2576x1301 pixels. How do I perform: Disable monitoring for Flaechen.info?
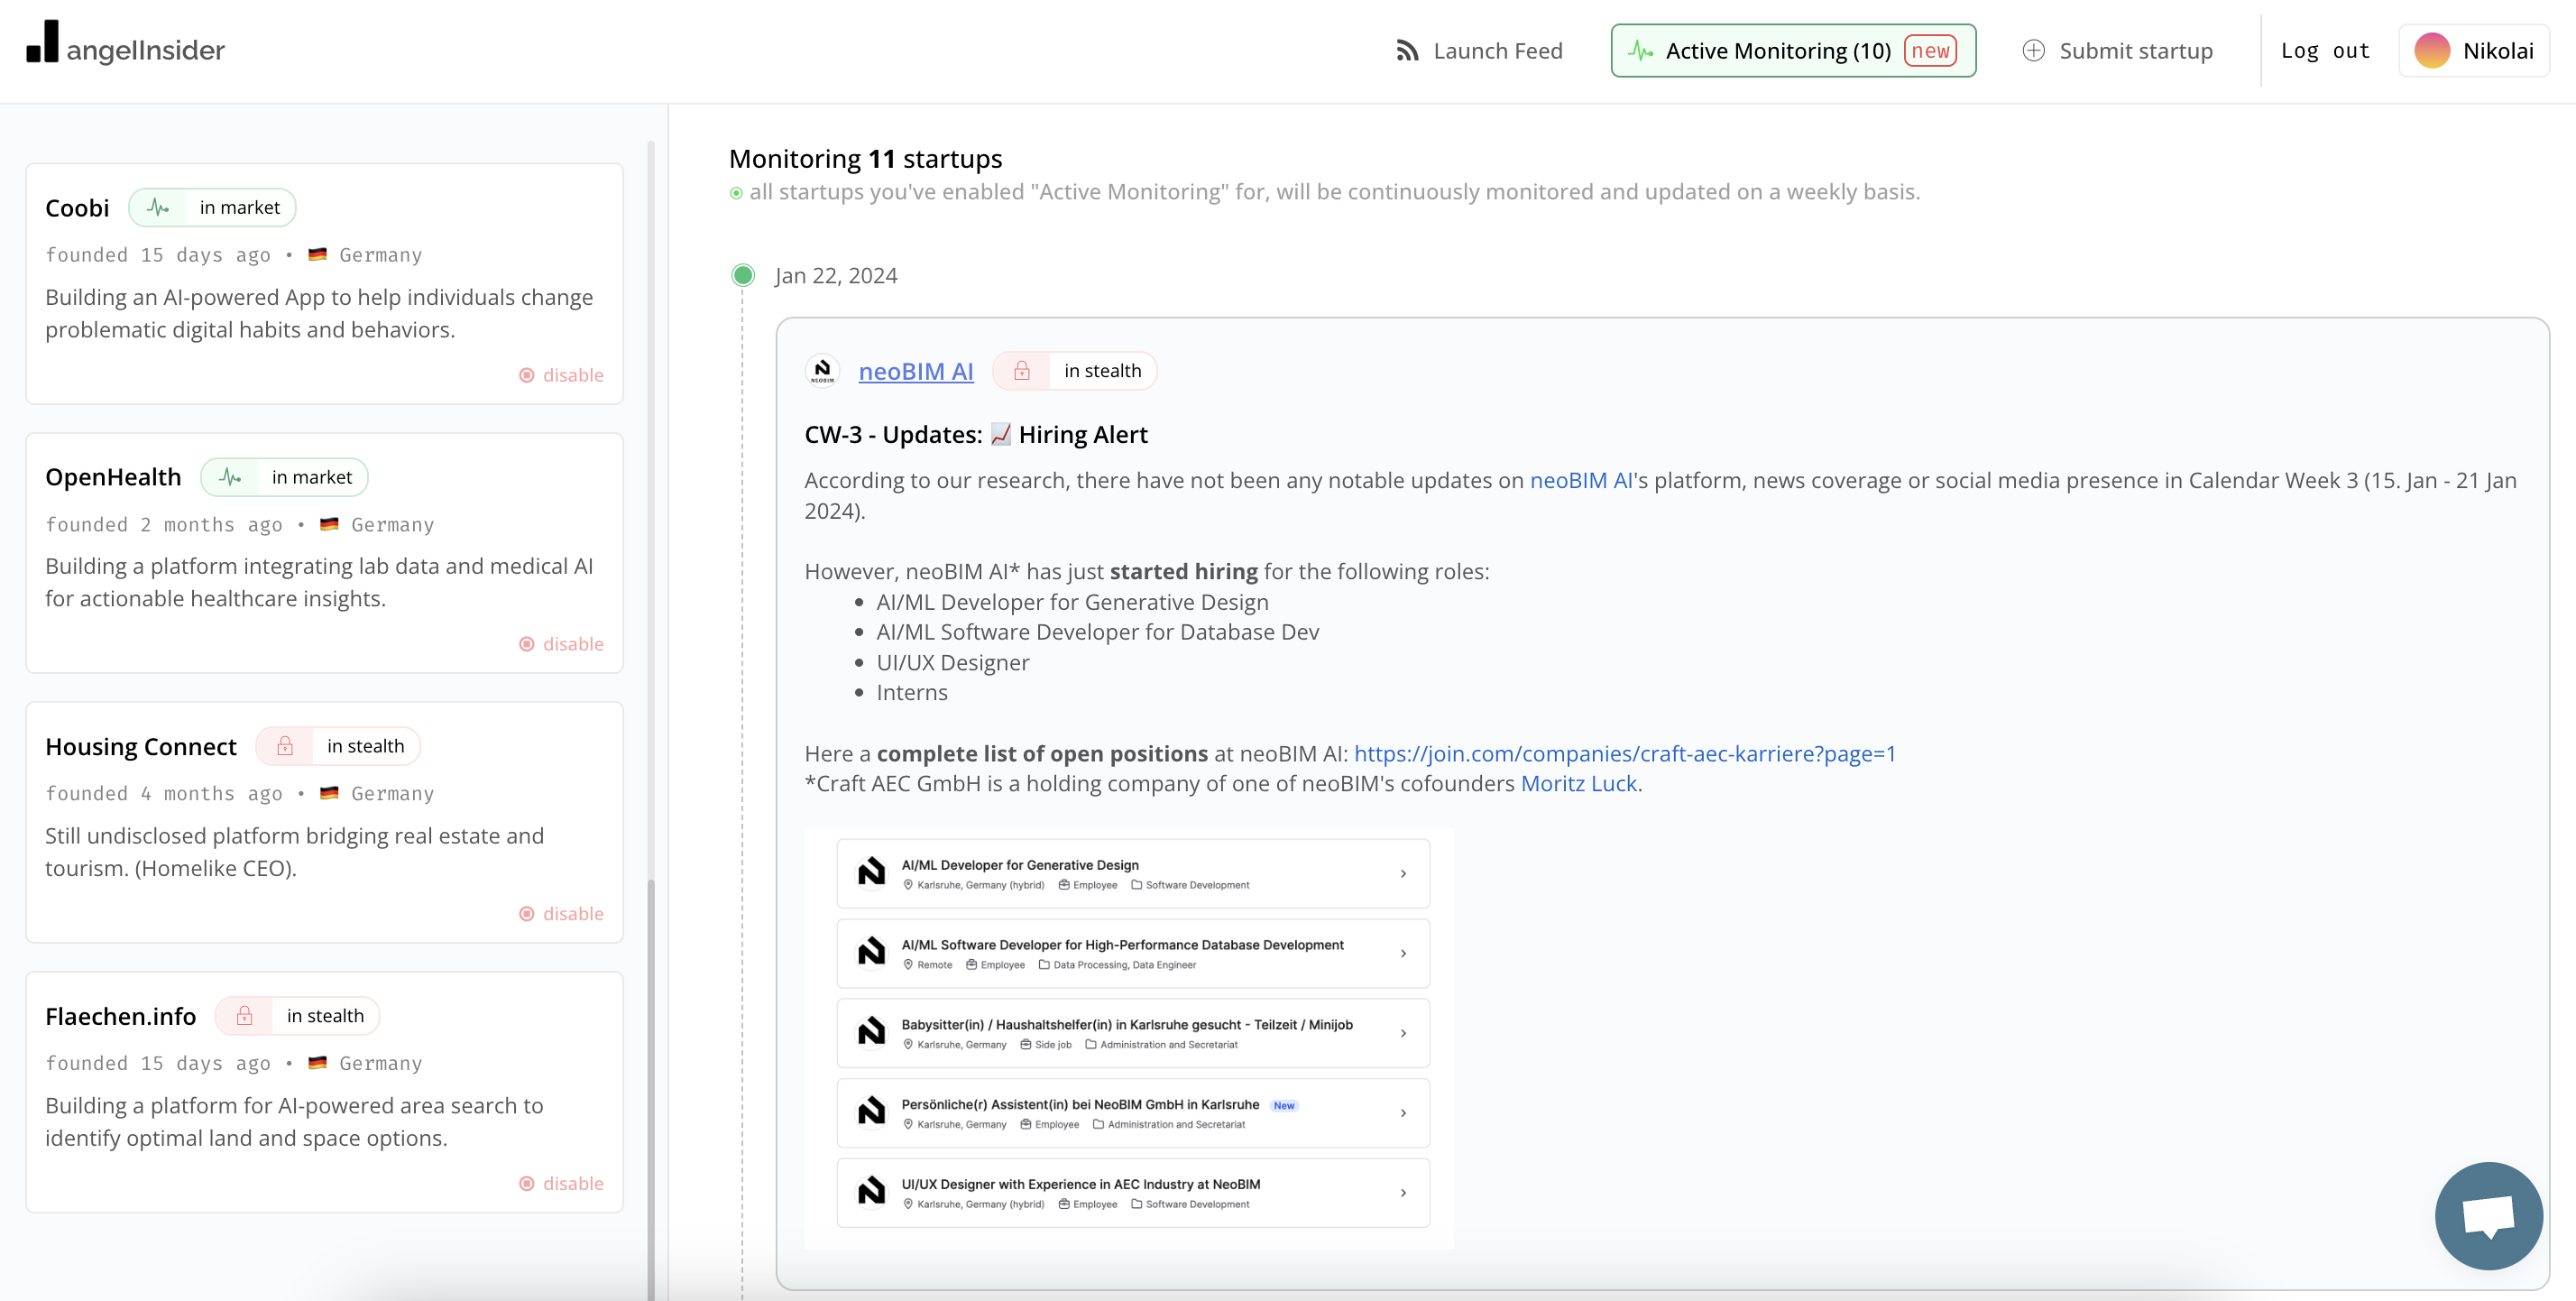point(561,1183)
